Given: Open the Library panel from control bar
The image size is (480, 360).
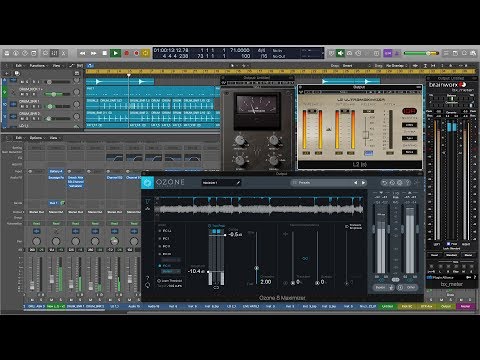Looking at the screenshot, I should click(x=7, y=53).
